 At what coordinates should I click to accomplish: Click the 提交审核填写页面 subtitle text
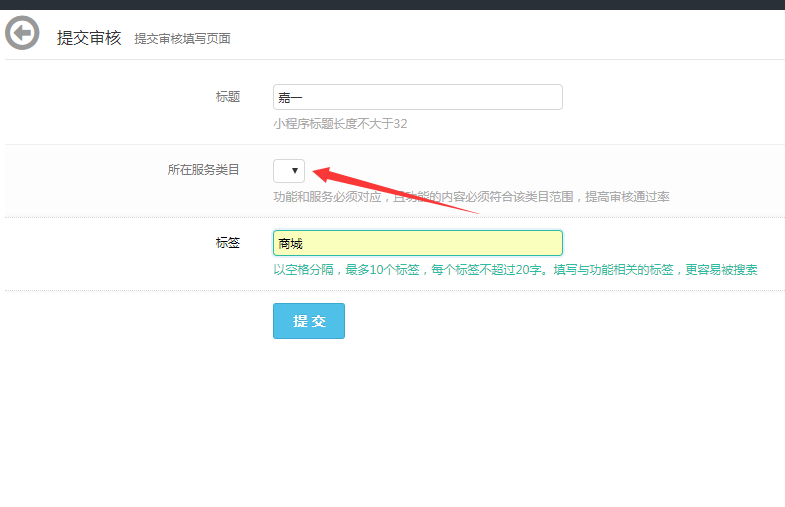coord(182,39)
